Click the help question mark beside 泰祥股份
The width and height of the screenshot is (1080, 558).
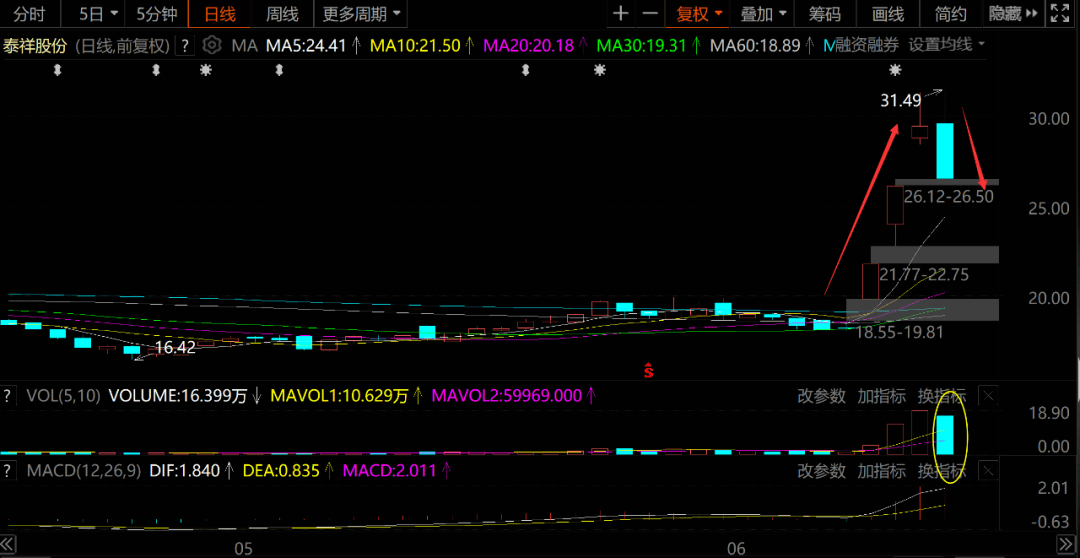[x=185, y=46]
